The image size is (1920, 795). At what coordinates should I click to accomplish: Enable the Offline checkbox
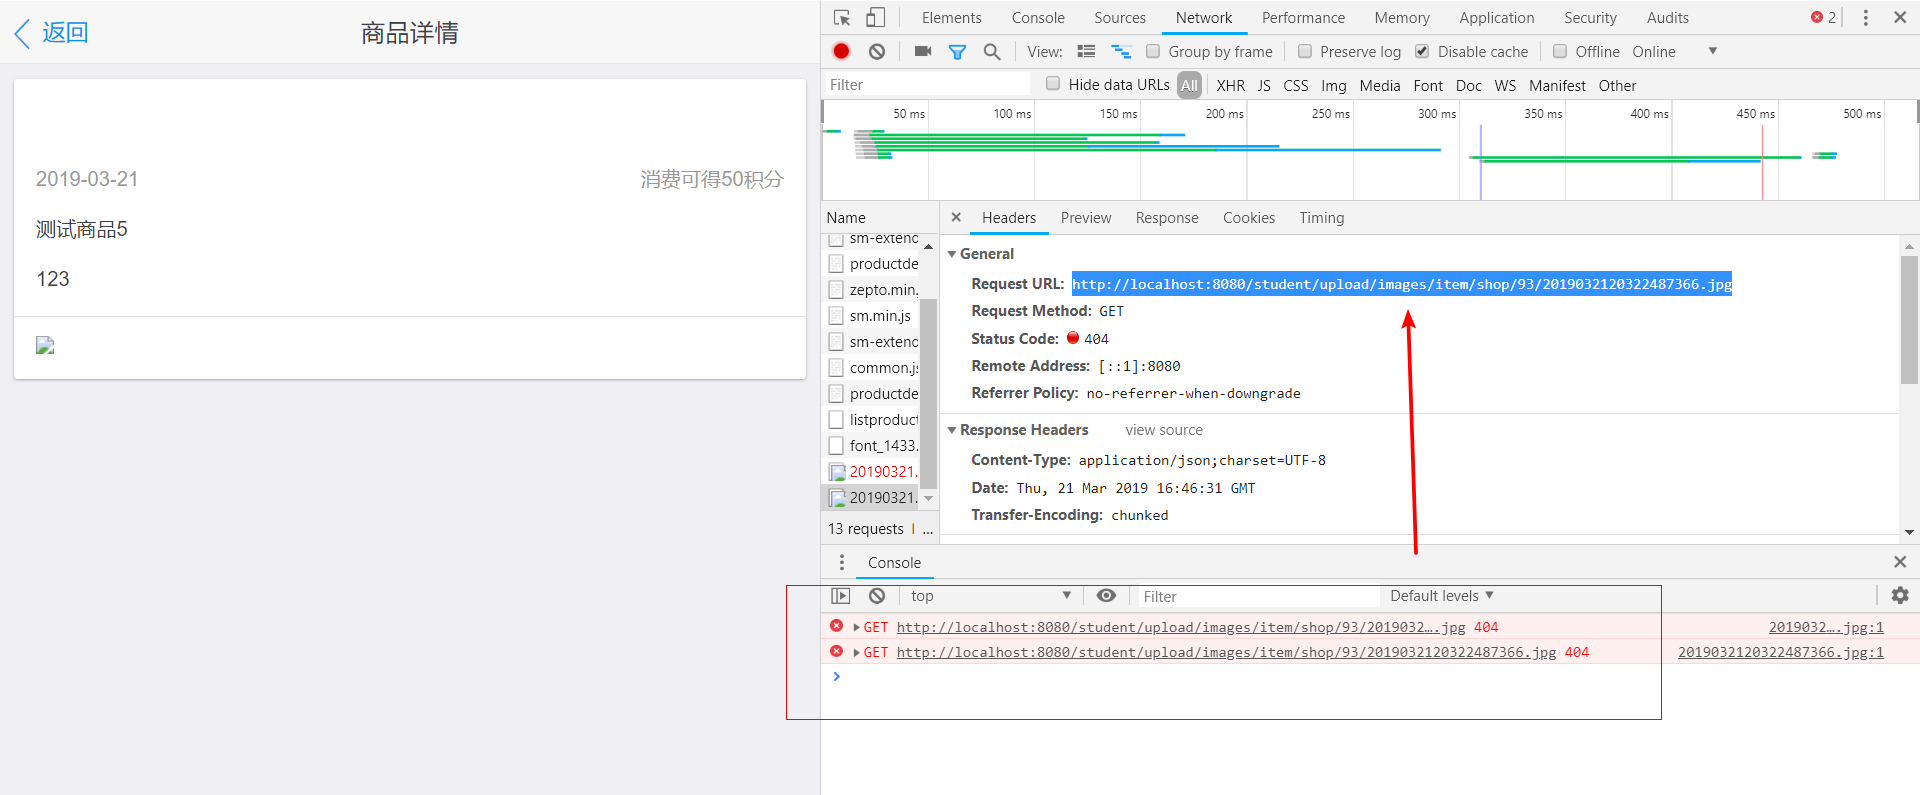coord(1560,51)
